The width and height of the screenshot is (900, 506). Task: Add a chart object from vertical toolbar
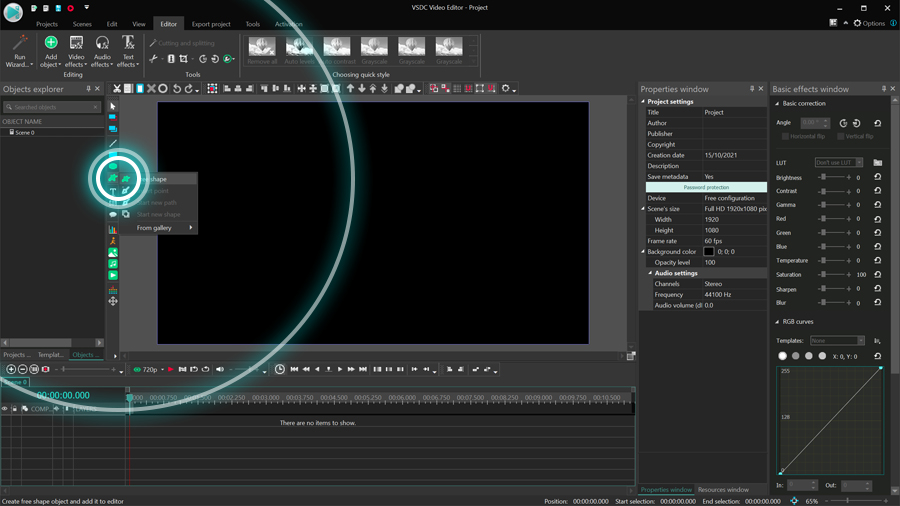[x=112, y=229]
